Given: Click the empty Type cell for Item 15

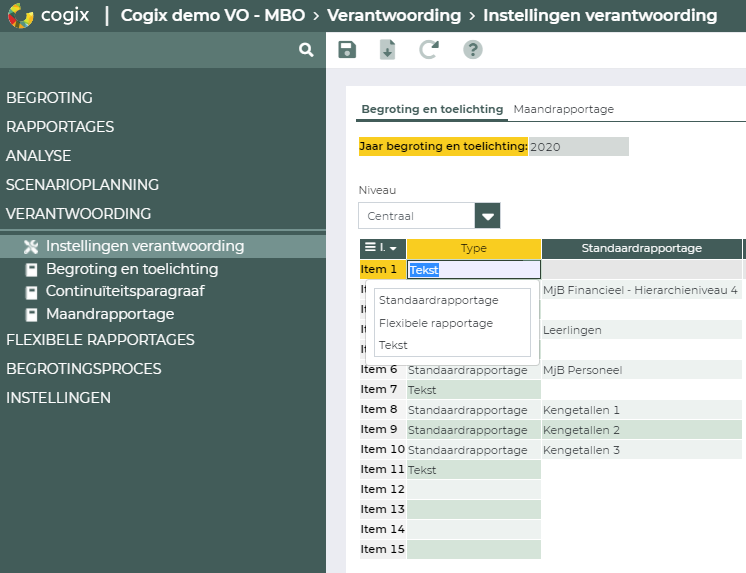Looking at the screenshot, I should (x=474, y=549).
